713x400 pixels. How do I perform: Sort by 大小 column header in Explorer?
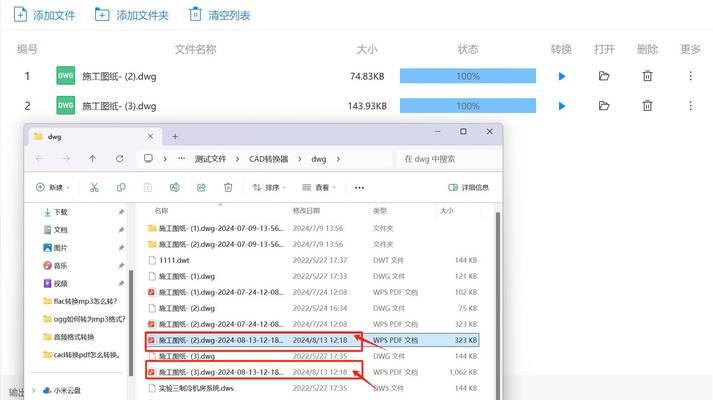[447, 210]
